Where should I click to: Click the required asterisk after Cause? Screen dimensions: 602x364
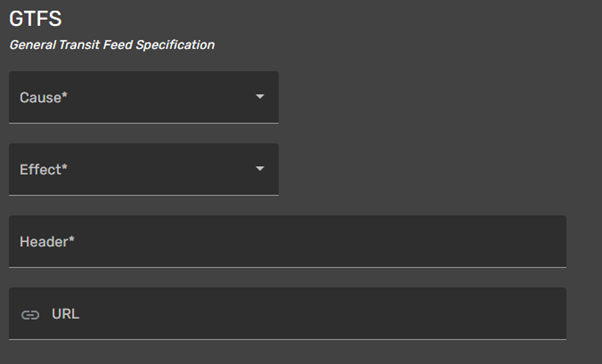[x=64, y=95]
